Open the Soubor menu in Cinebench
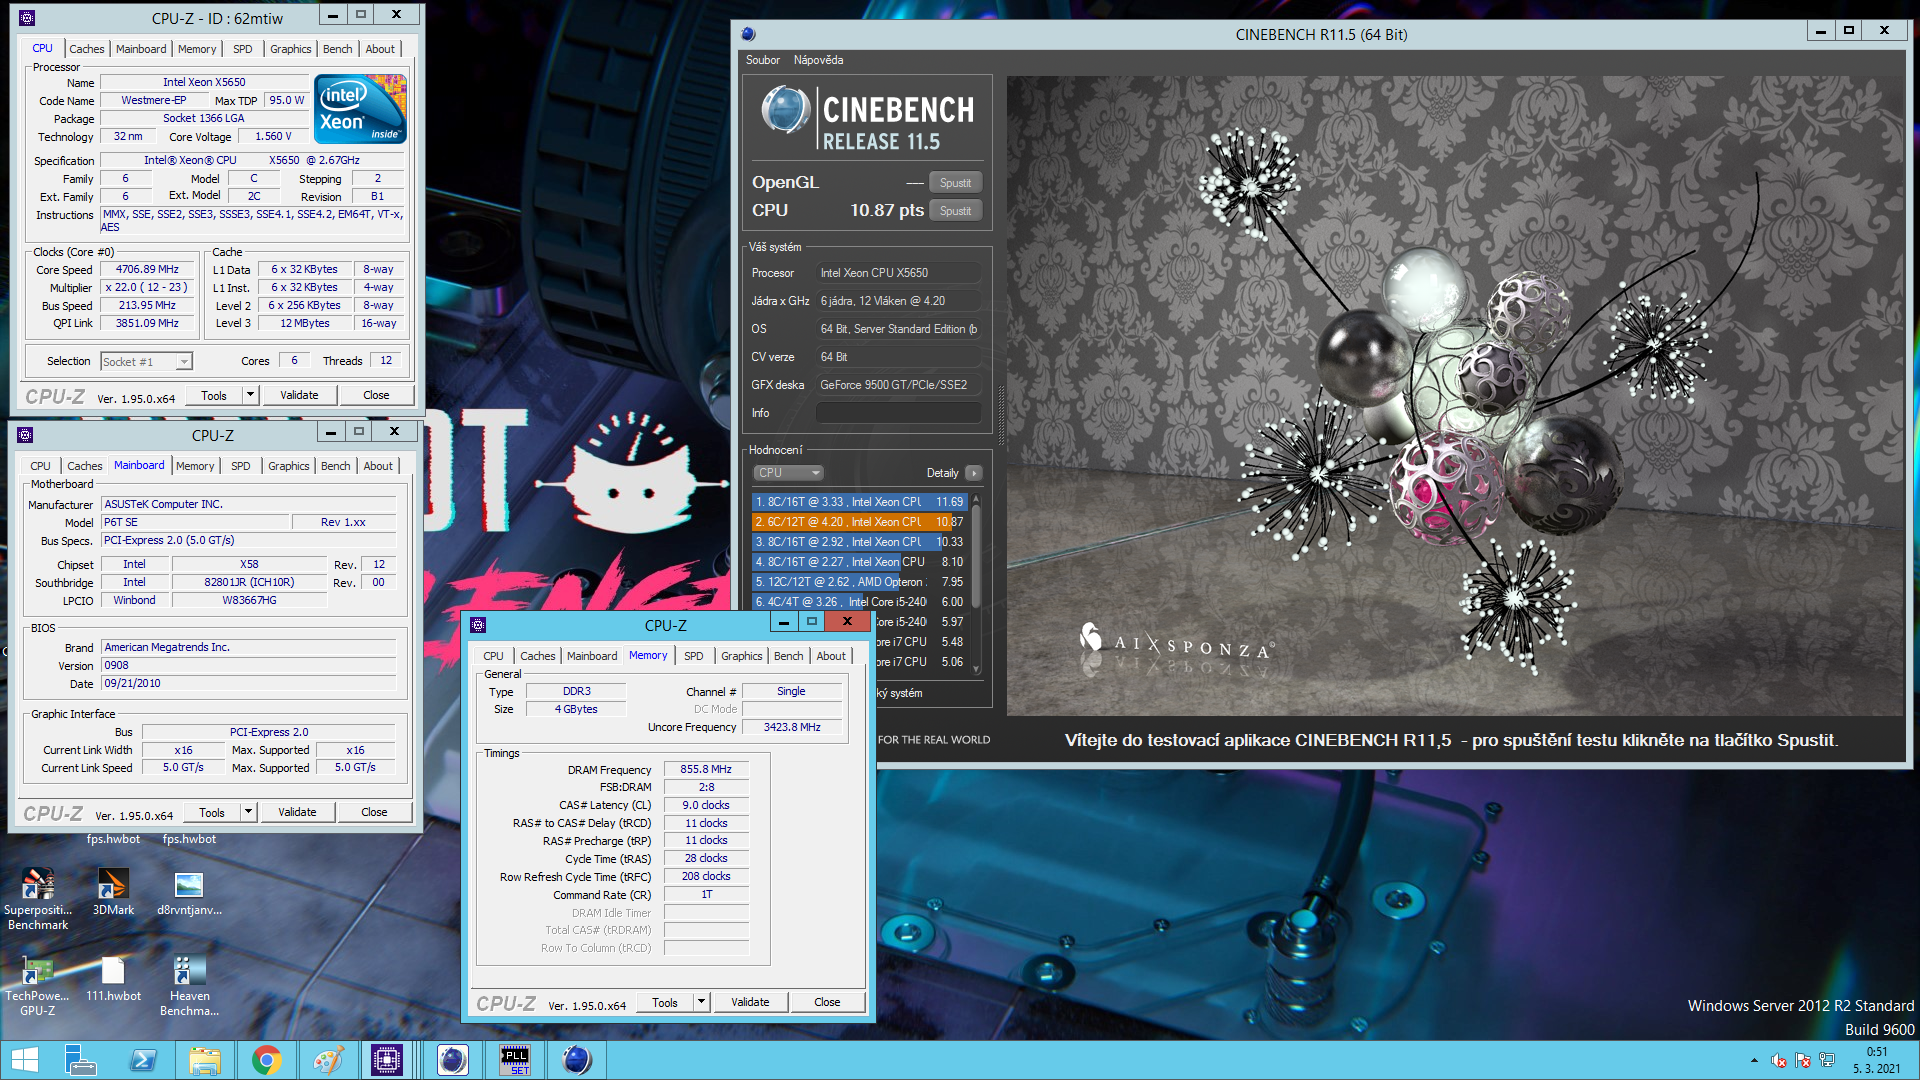The height and width of the screenshot is (1080, 1920). coord(762,60)
